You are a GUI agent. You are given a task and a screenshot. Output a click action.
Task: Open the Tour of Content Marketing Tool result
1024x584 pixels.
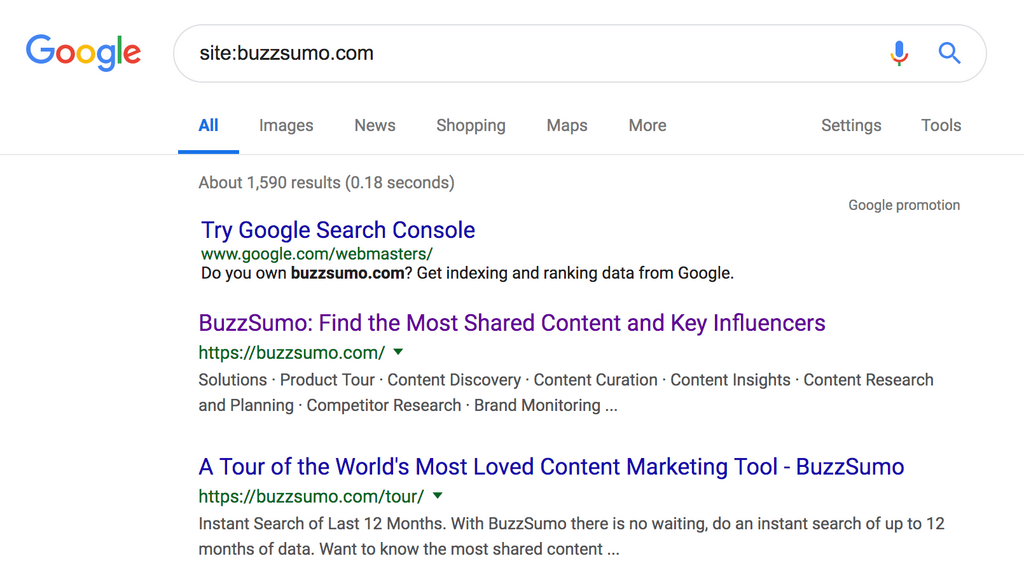coord(551,467)
